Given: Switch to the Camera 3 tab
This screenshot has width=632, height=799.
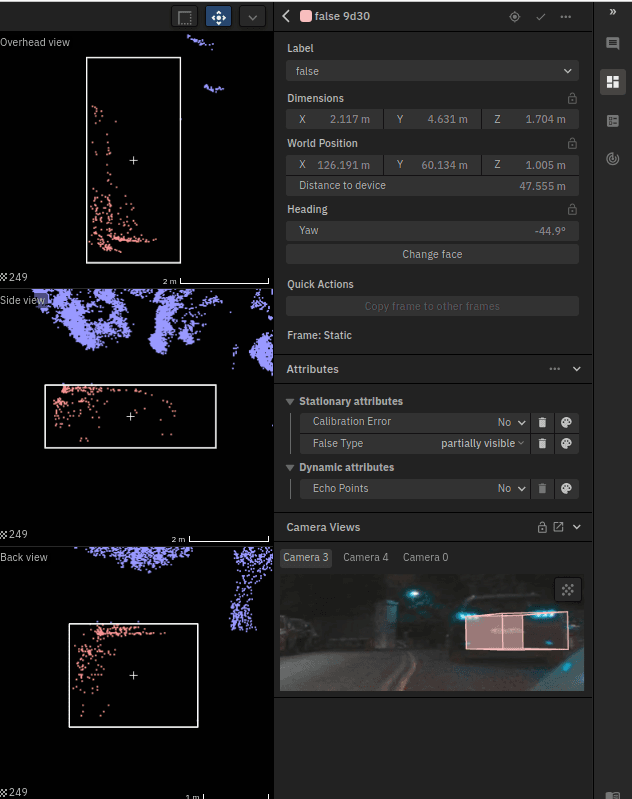Looking at the screenshot, I should pos(306,557).
